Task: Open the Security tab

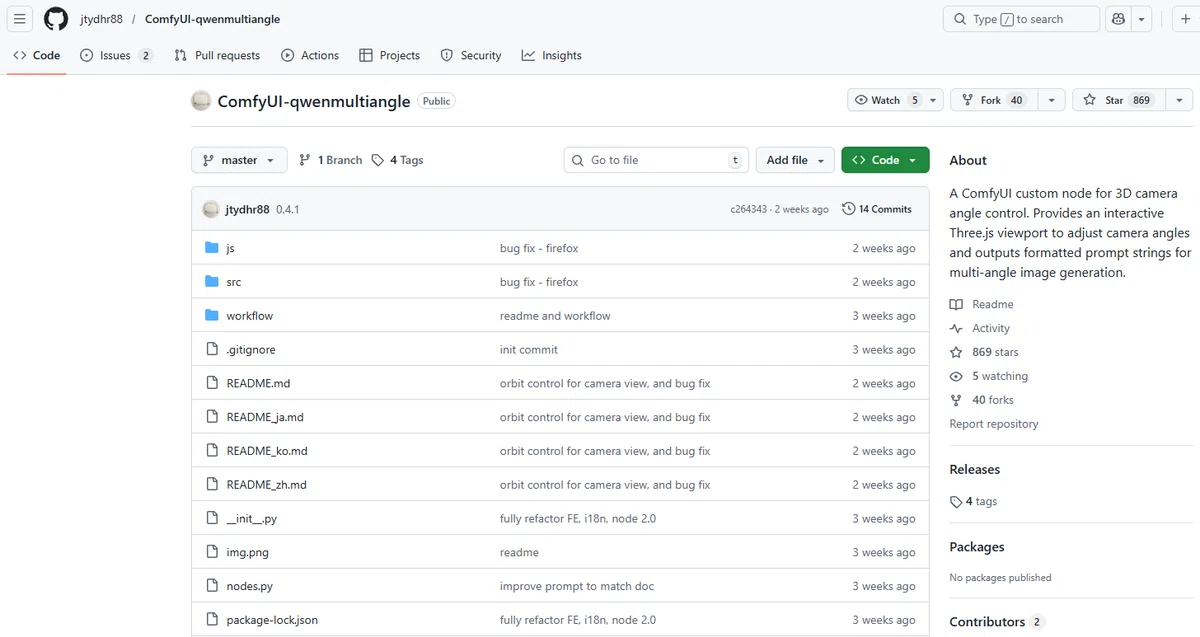Action: 471,56
